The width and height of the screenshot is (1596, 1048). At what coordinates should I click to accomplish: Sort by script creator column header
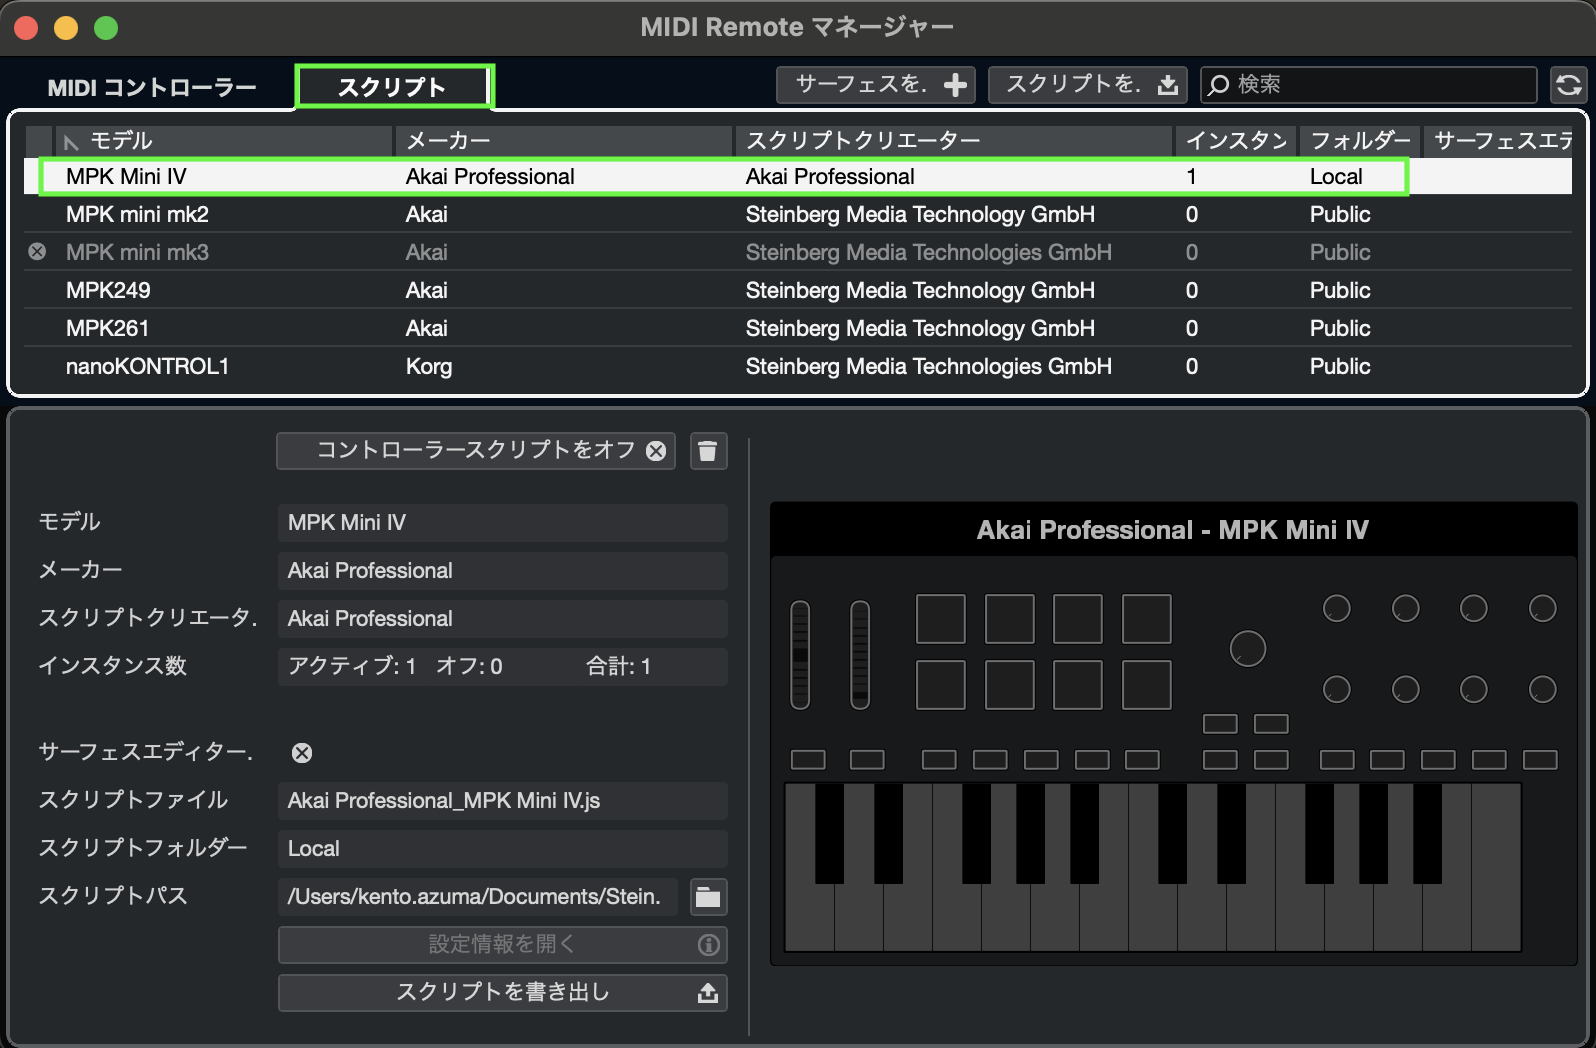tap(950, 141)
